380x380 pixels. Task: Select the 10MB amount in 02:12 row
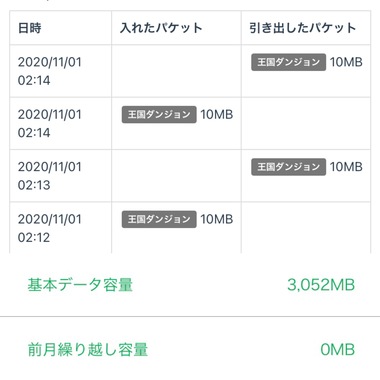217,219
